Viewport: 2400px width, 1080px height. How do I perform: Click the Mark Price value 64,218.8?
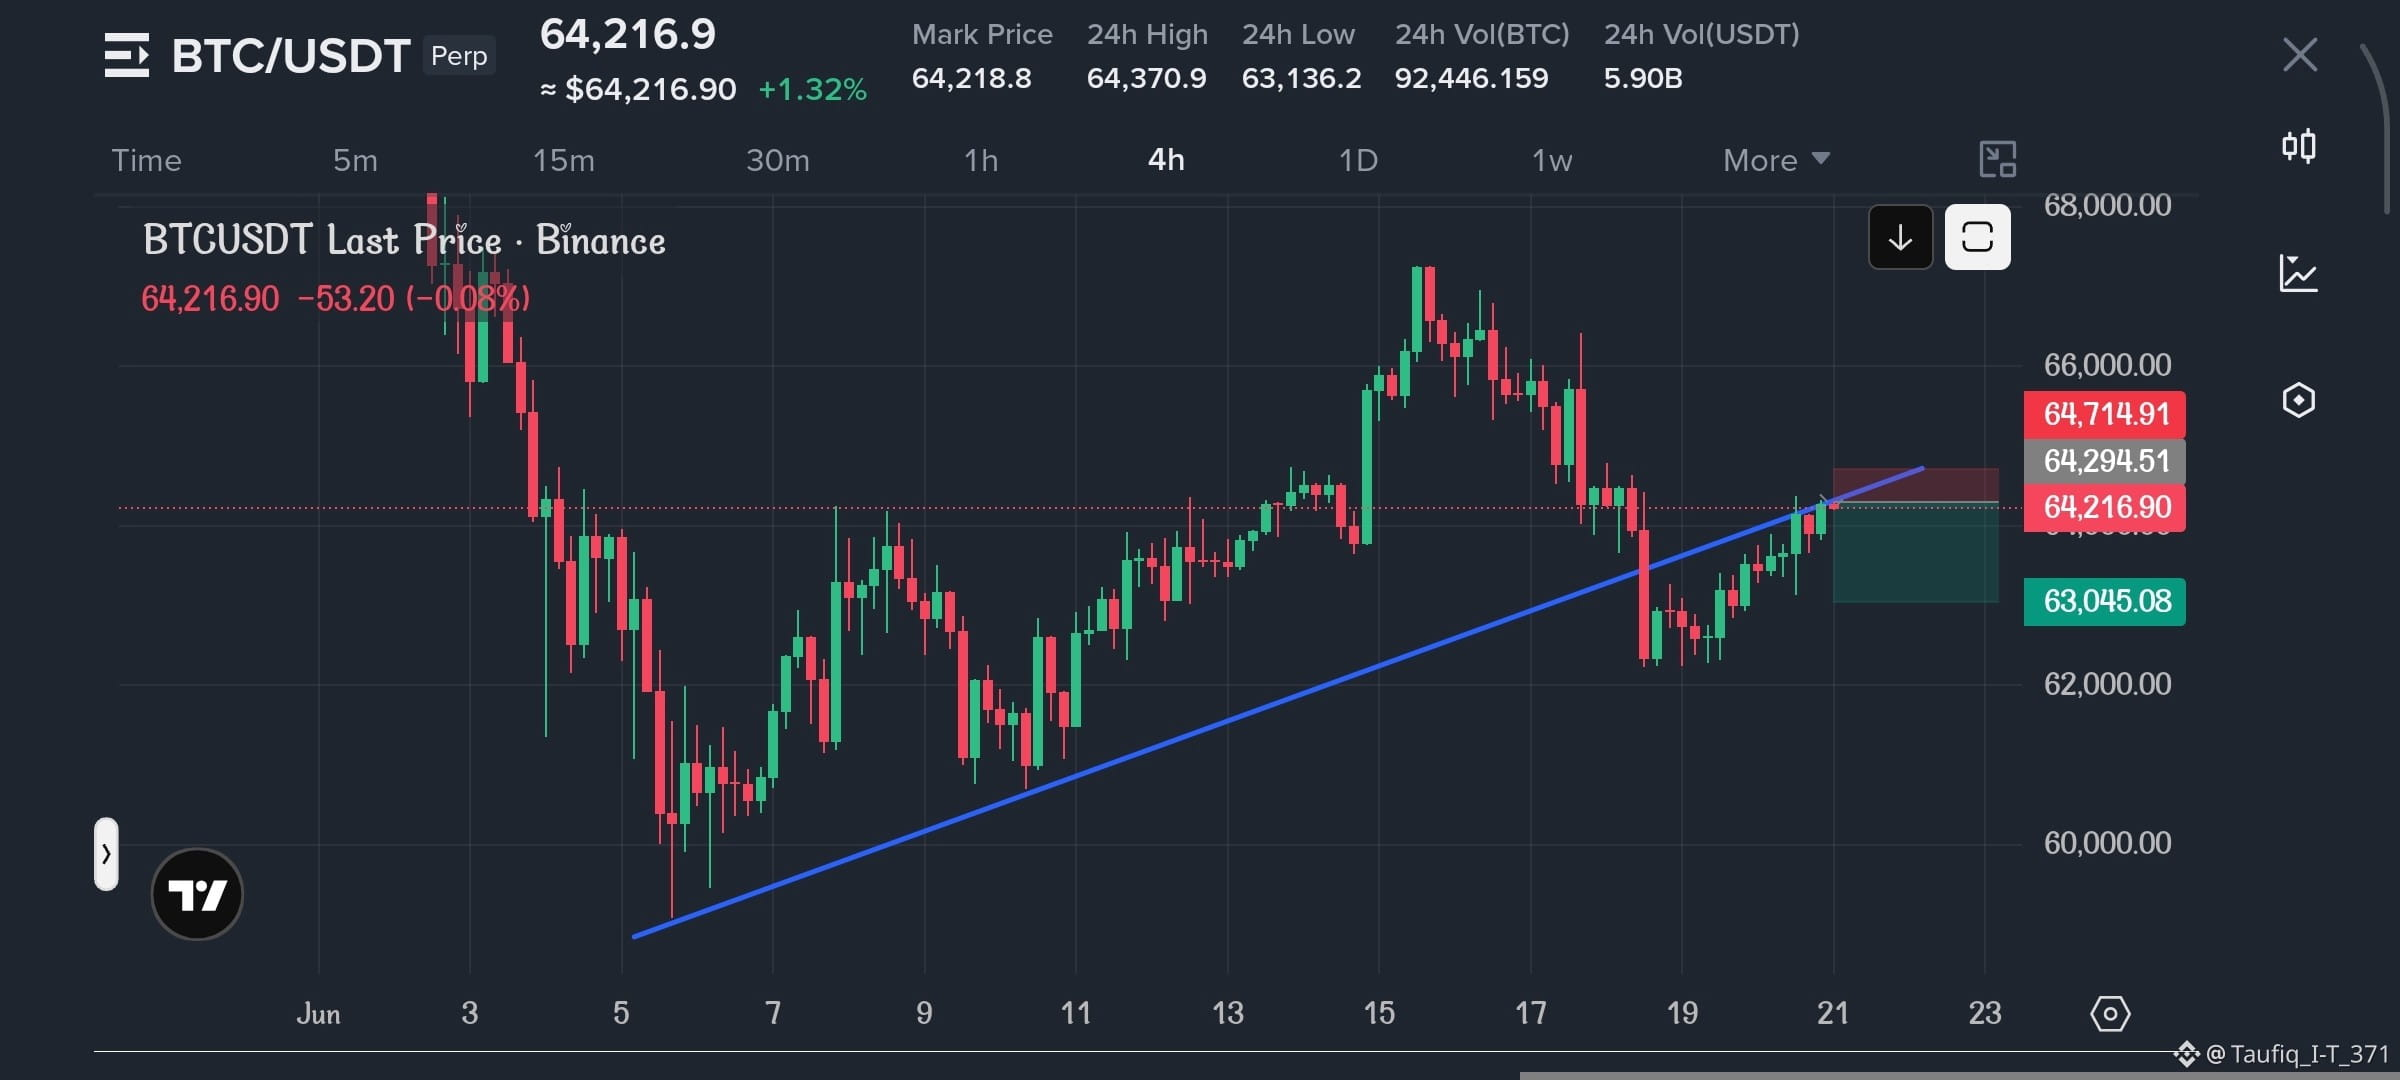971,78
